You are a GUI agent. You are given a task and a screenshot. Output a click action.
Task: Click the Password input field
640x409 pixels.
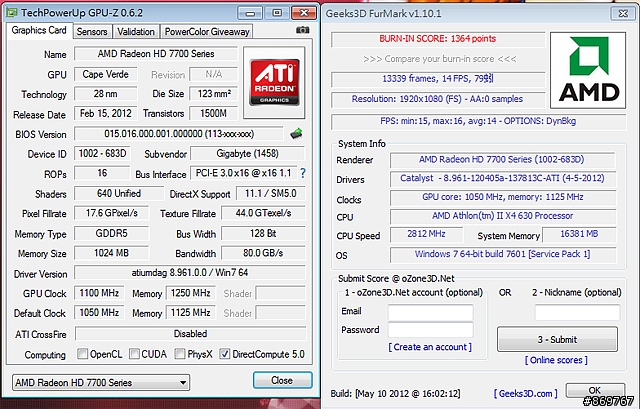coord(430,330)
